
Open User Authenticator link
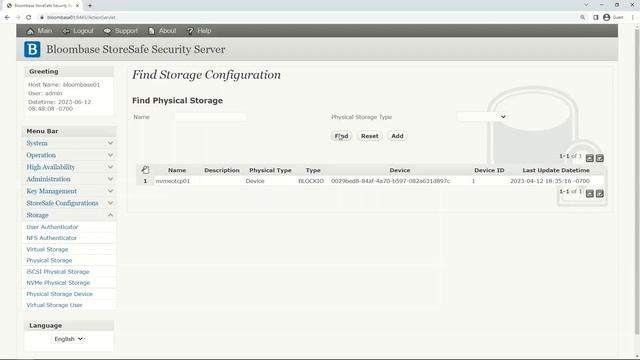click(52, 227)
